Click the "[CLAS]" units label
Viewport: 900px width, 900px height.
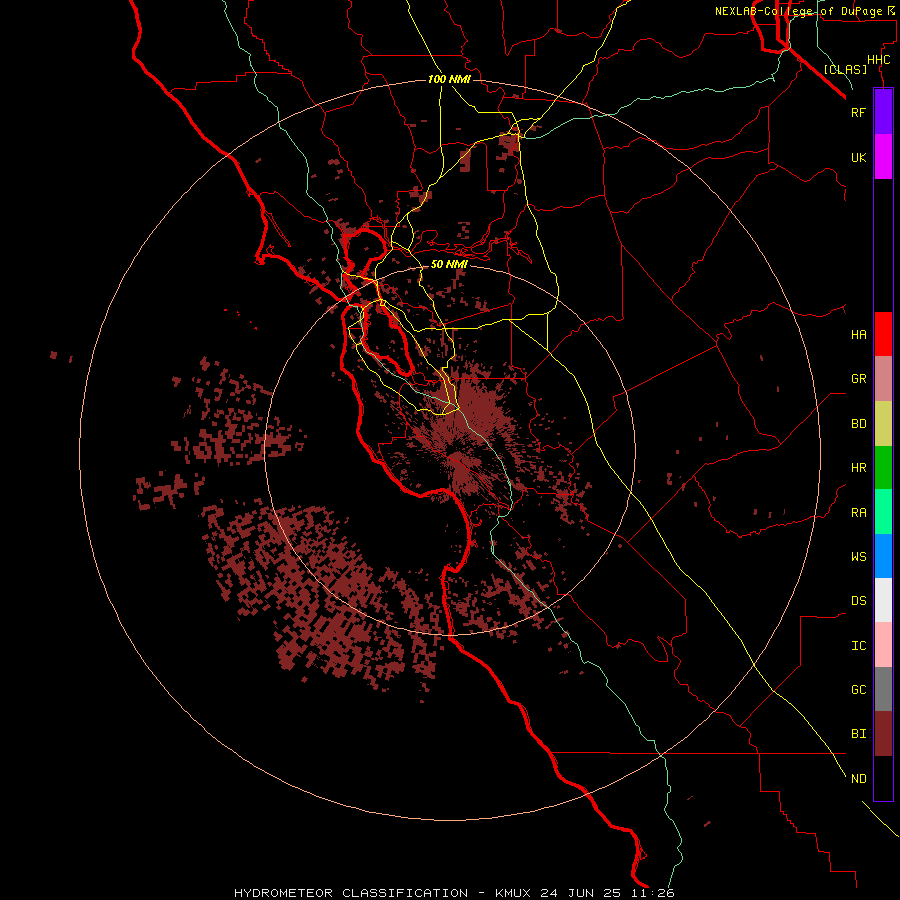pyautogui.click(x=845, y=69)
